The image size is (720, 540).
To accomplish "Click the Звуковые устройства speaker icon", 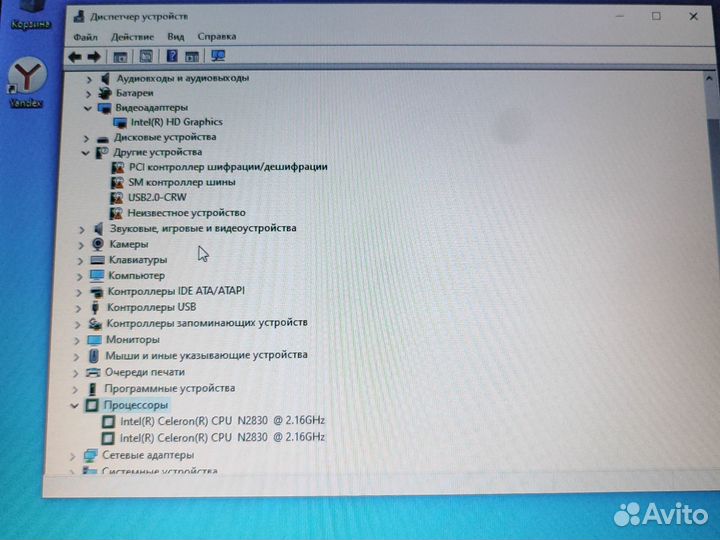I will click(x=99, y=228).
